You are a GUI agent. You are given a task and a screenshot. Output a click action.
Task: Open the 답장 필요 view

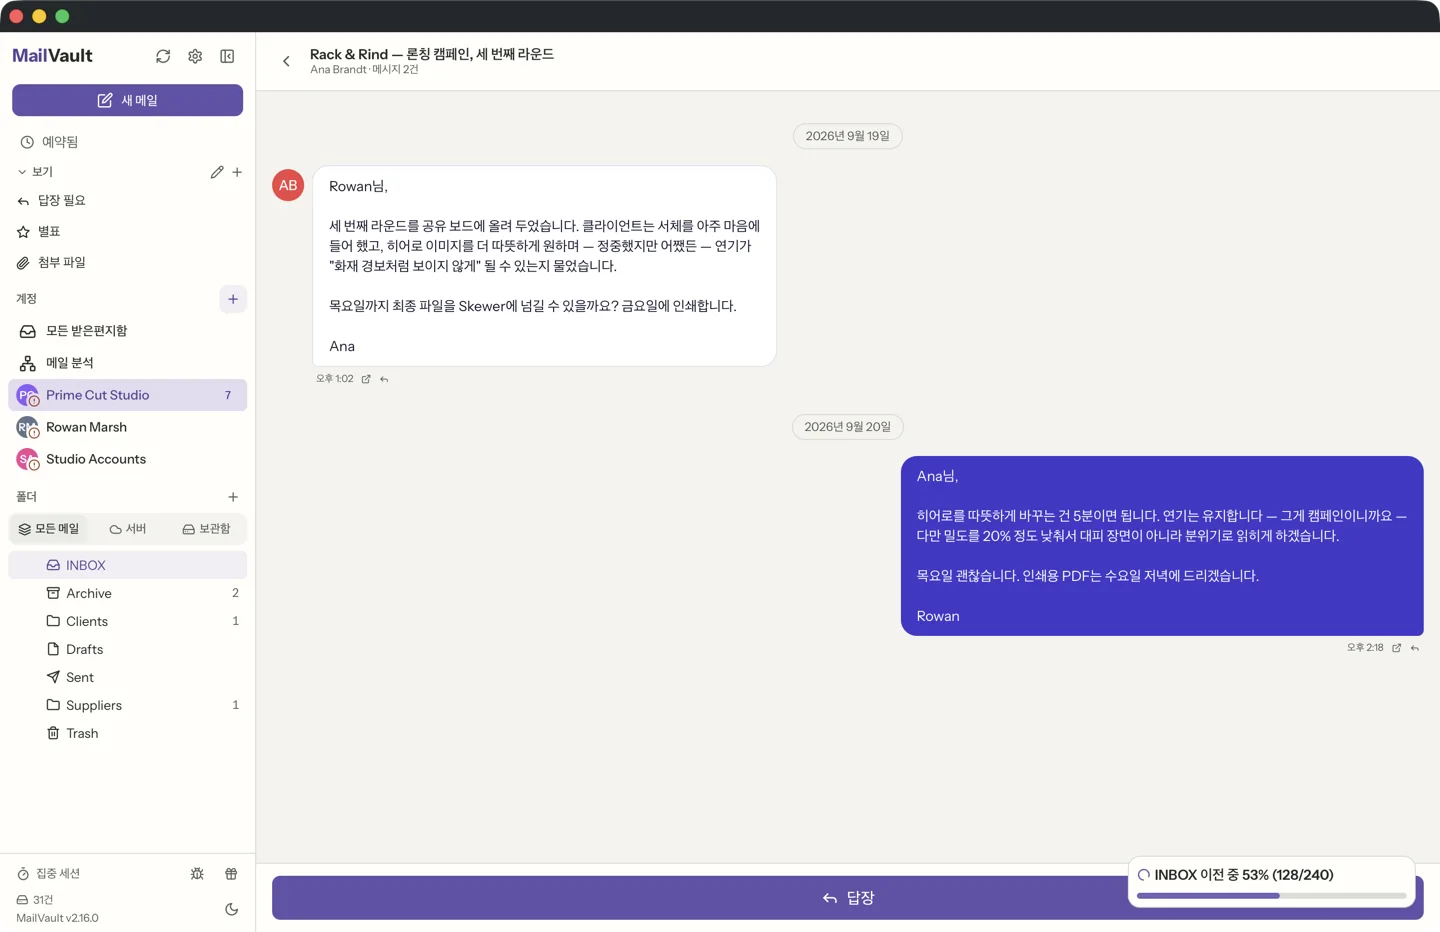(x=128, y=201)
